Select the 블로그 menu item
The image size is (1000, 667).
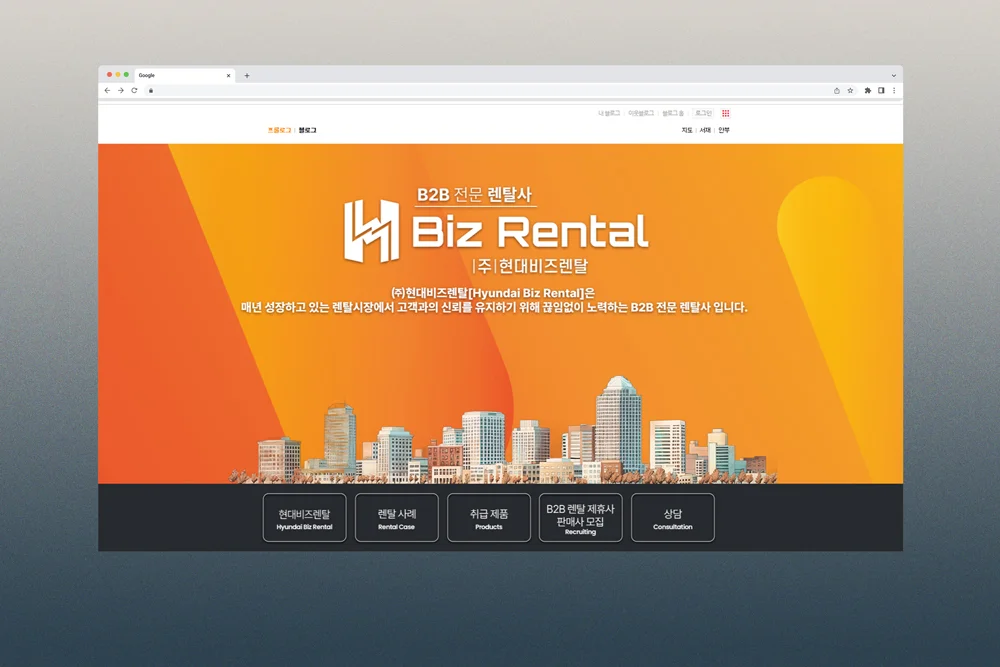[x=307, y=130]
